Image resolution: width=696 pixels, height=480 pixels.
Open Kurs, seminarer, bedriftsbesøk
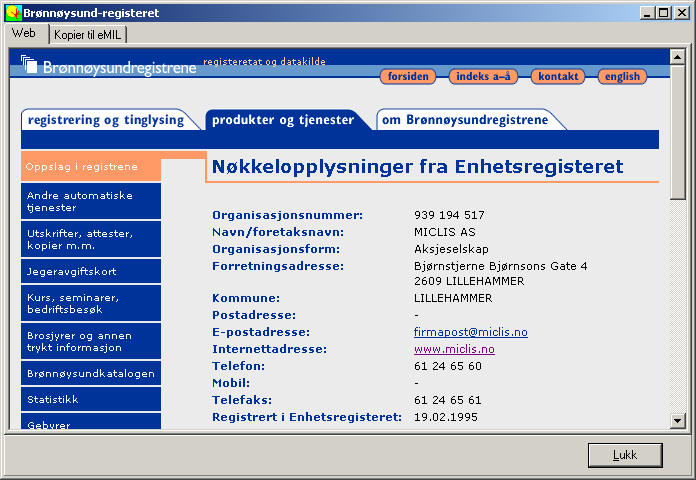coord(91,303)
